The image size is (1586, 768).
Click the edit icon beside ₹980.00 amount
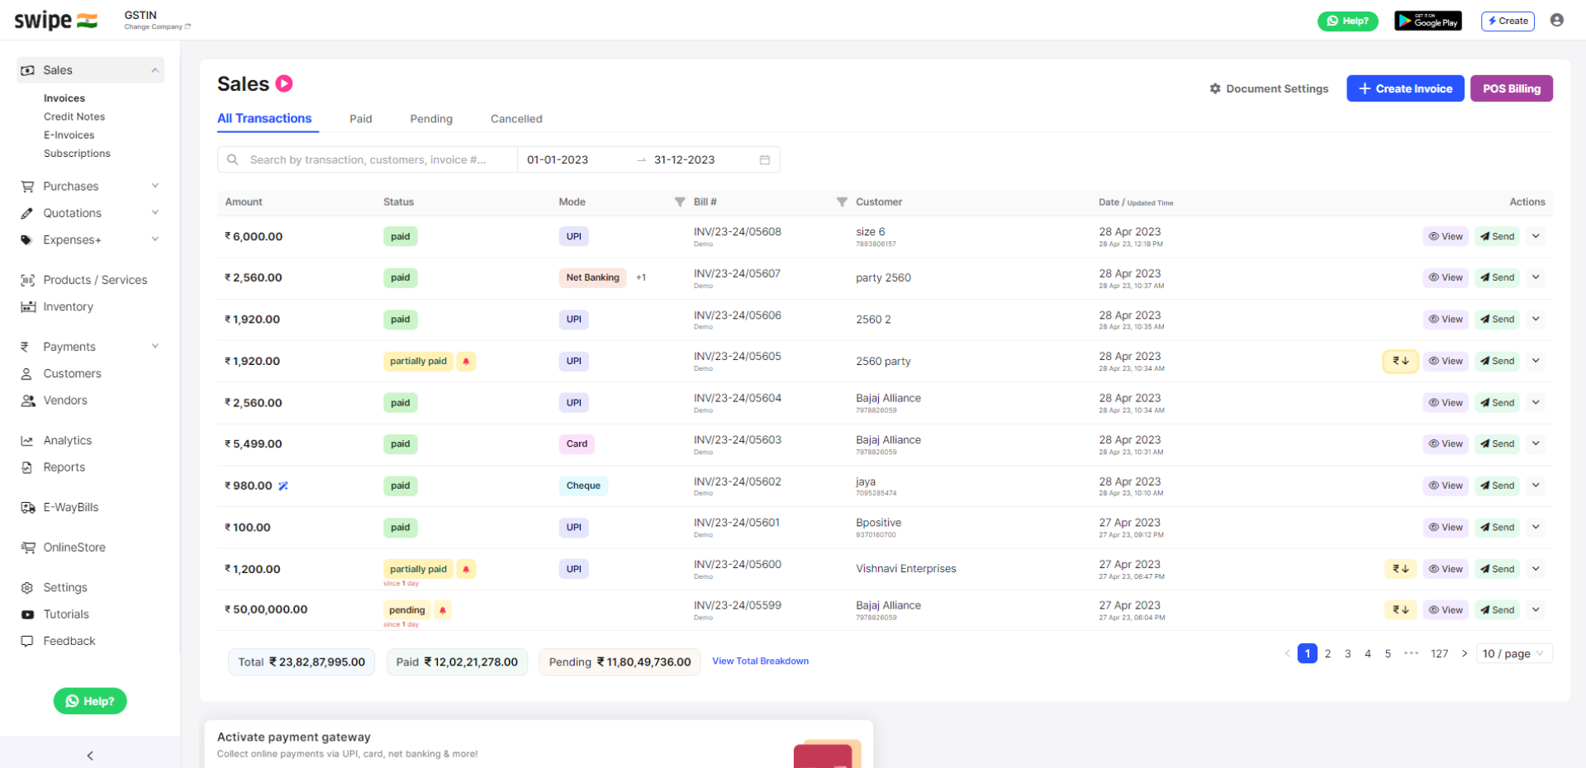283,486
